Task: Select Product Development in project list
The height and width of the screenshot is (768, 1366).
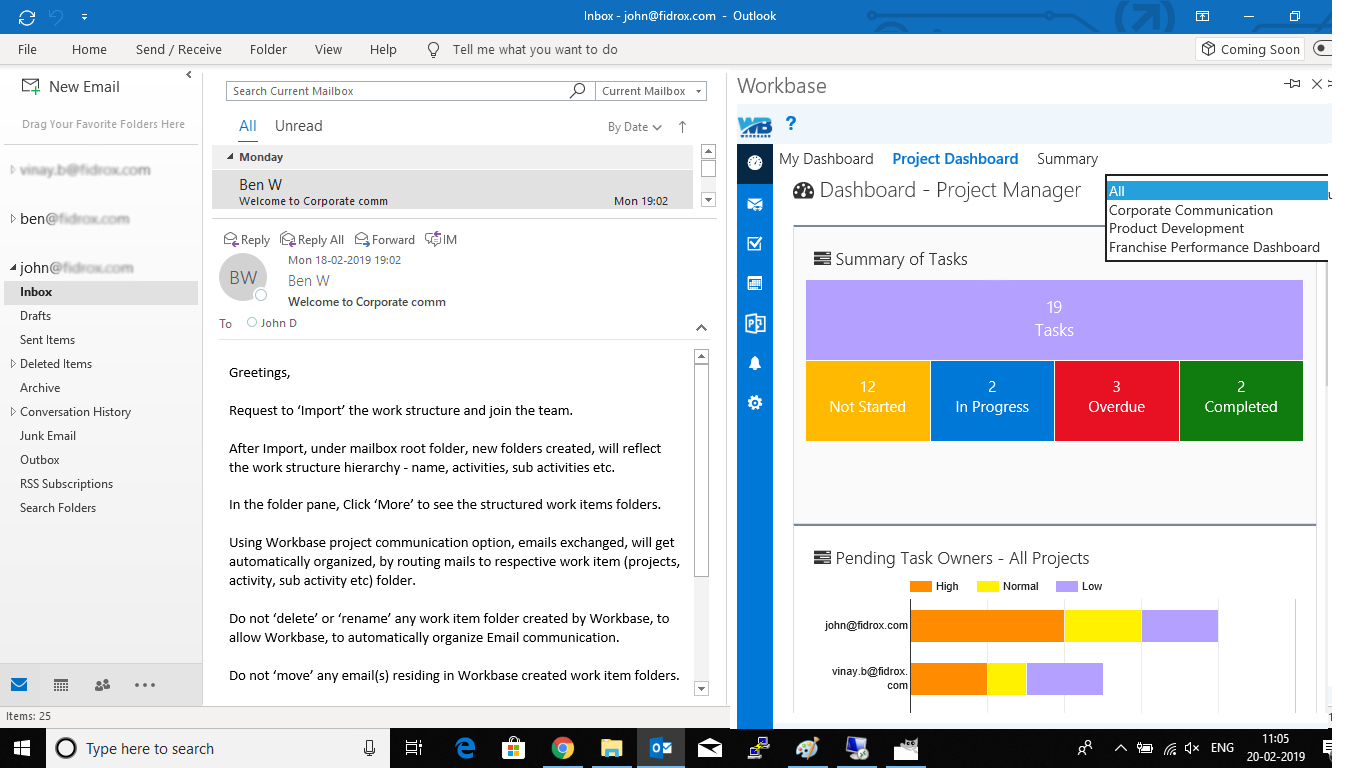Action: (x=1176, y=228)
